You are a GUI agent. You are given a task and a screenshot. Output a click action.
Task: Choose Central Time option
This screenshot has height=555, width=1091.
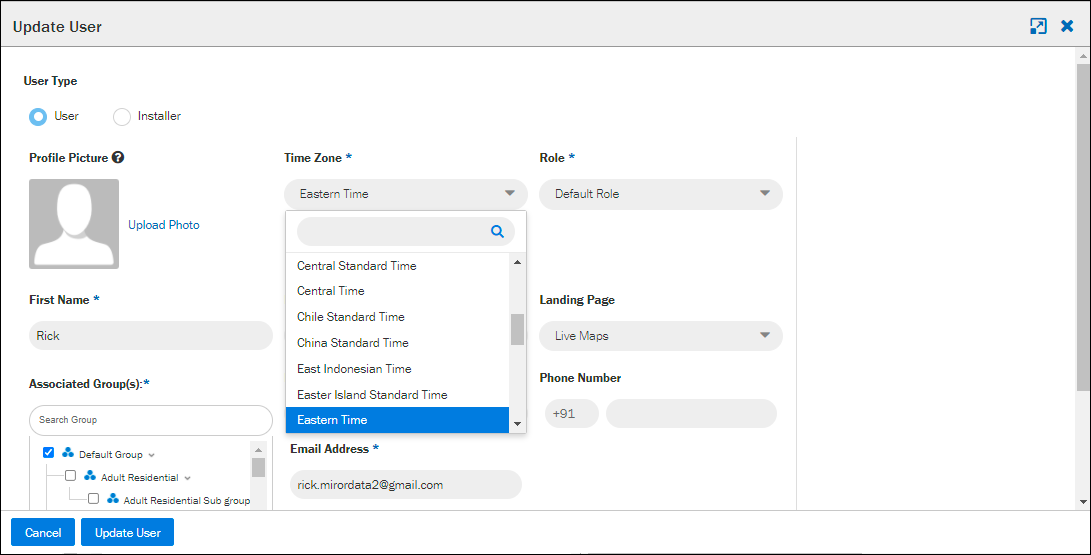[397, 291]
